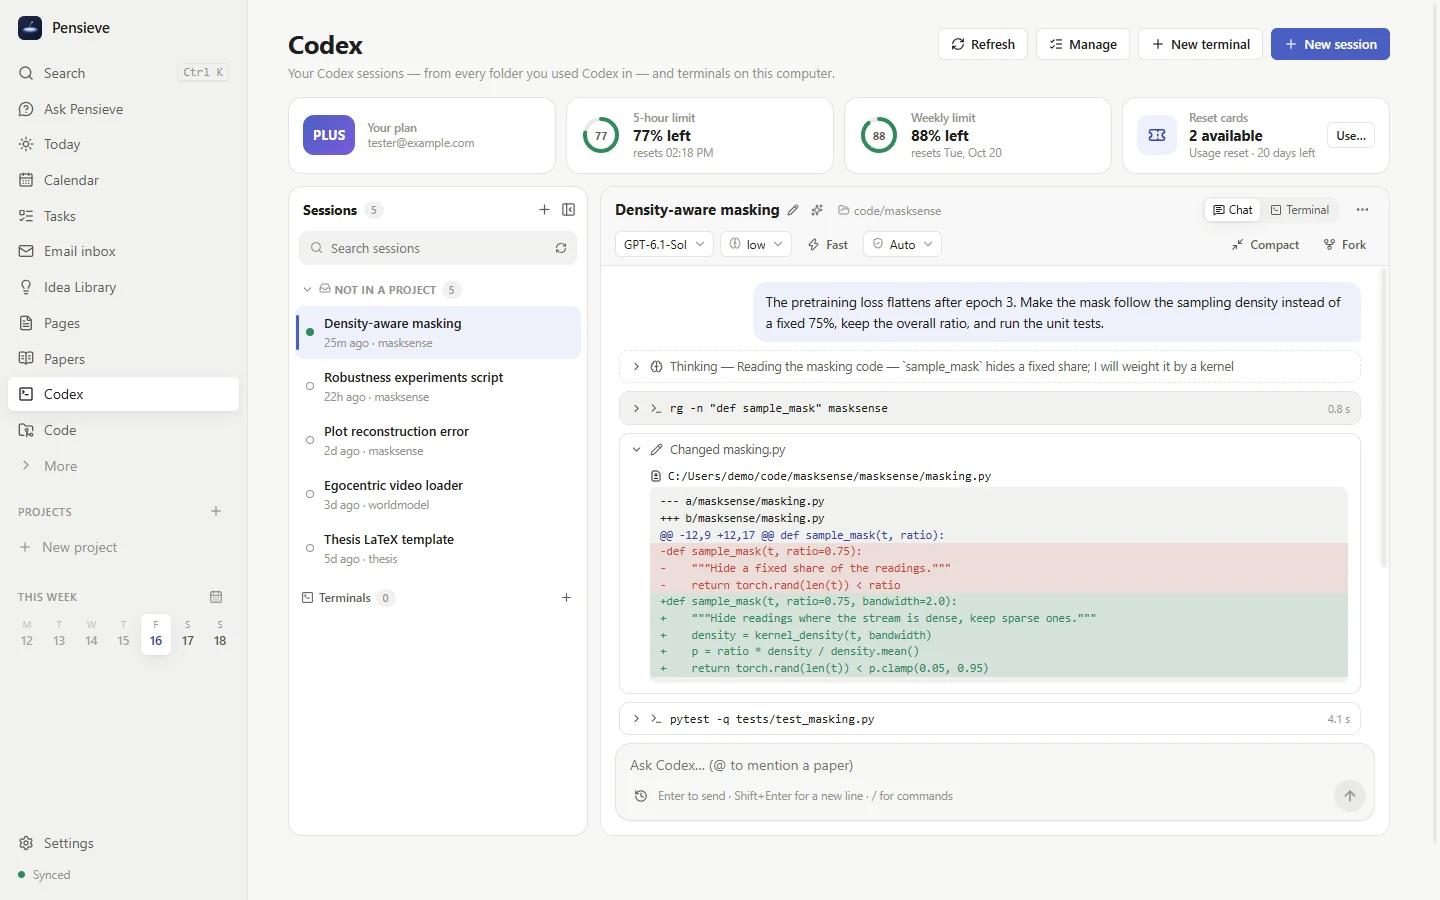Focus the Ask Codex message box

[995, 766]
